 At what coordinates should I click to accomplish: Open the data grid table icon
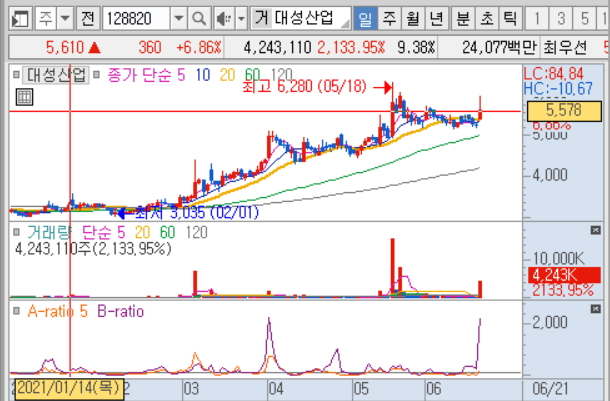point(24,97)
